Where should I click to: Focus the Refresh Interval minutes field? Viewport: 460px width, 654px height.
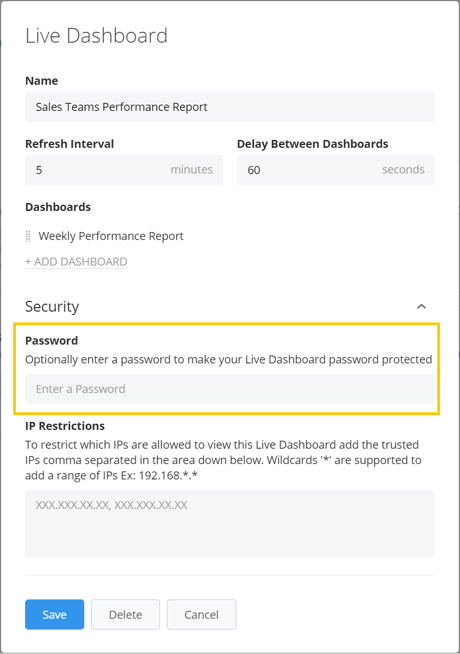tap(124, 170)
